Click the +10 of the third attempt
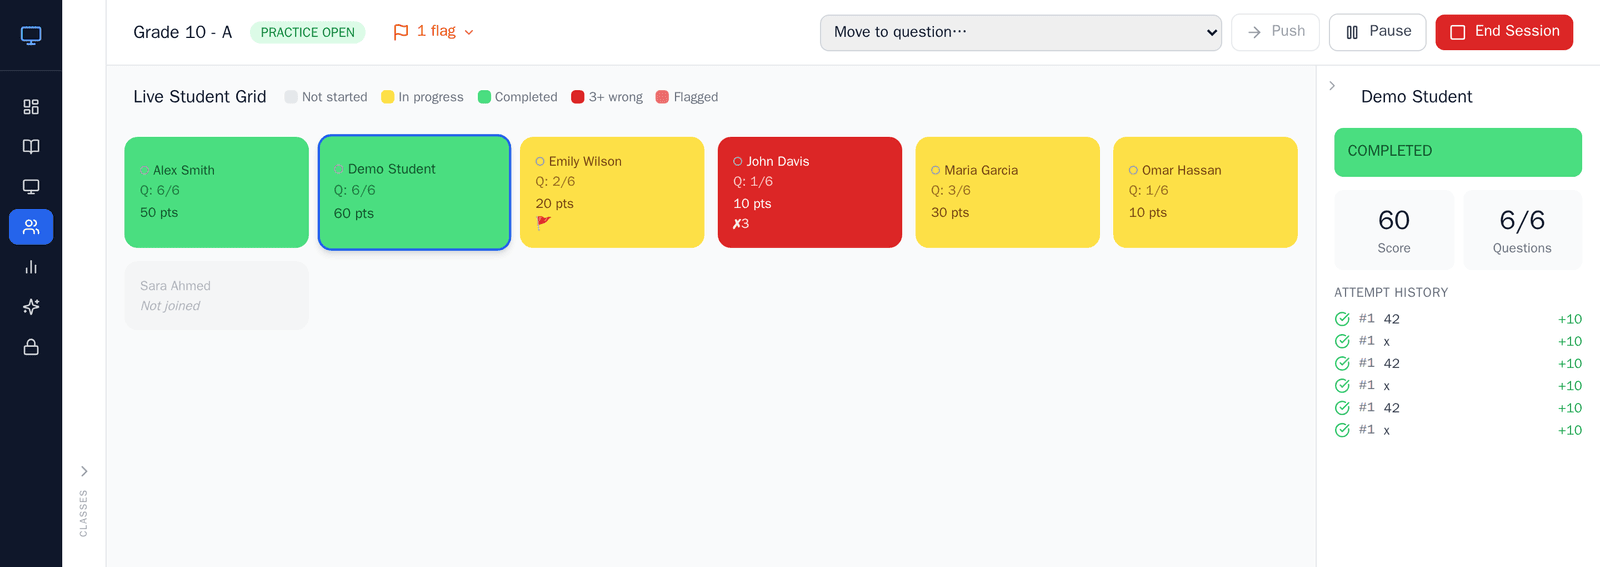The width and height of the screenshot is (1600, 567). (1570, 364)
